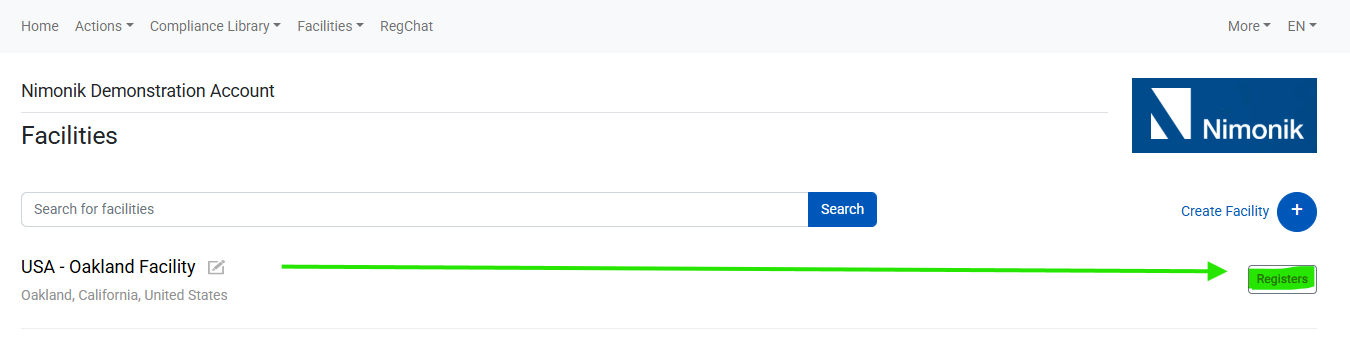Open the EN language selector
1350x363 pixels.
tap(1302, 26)
